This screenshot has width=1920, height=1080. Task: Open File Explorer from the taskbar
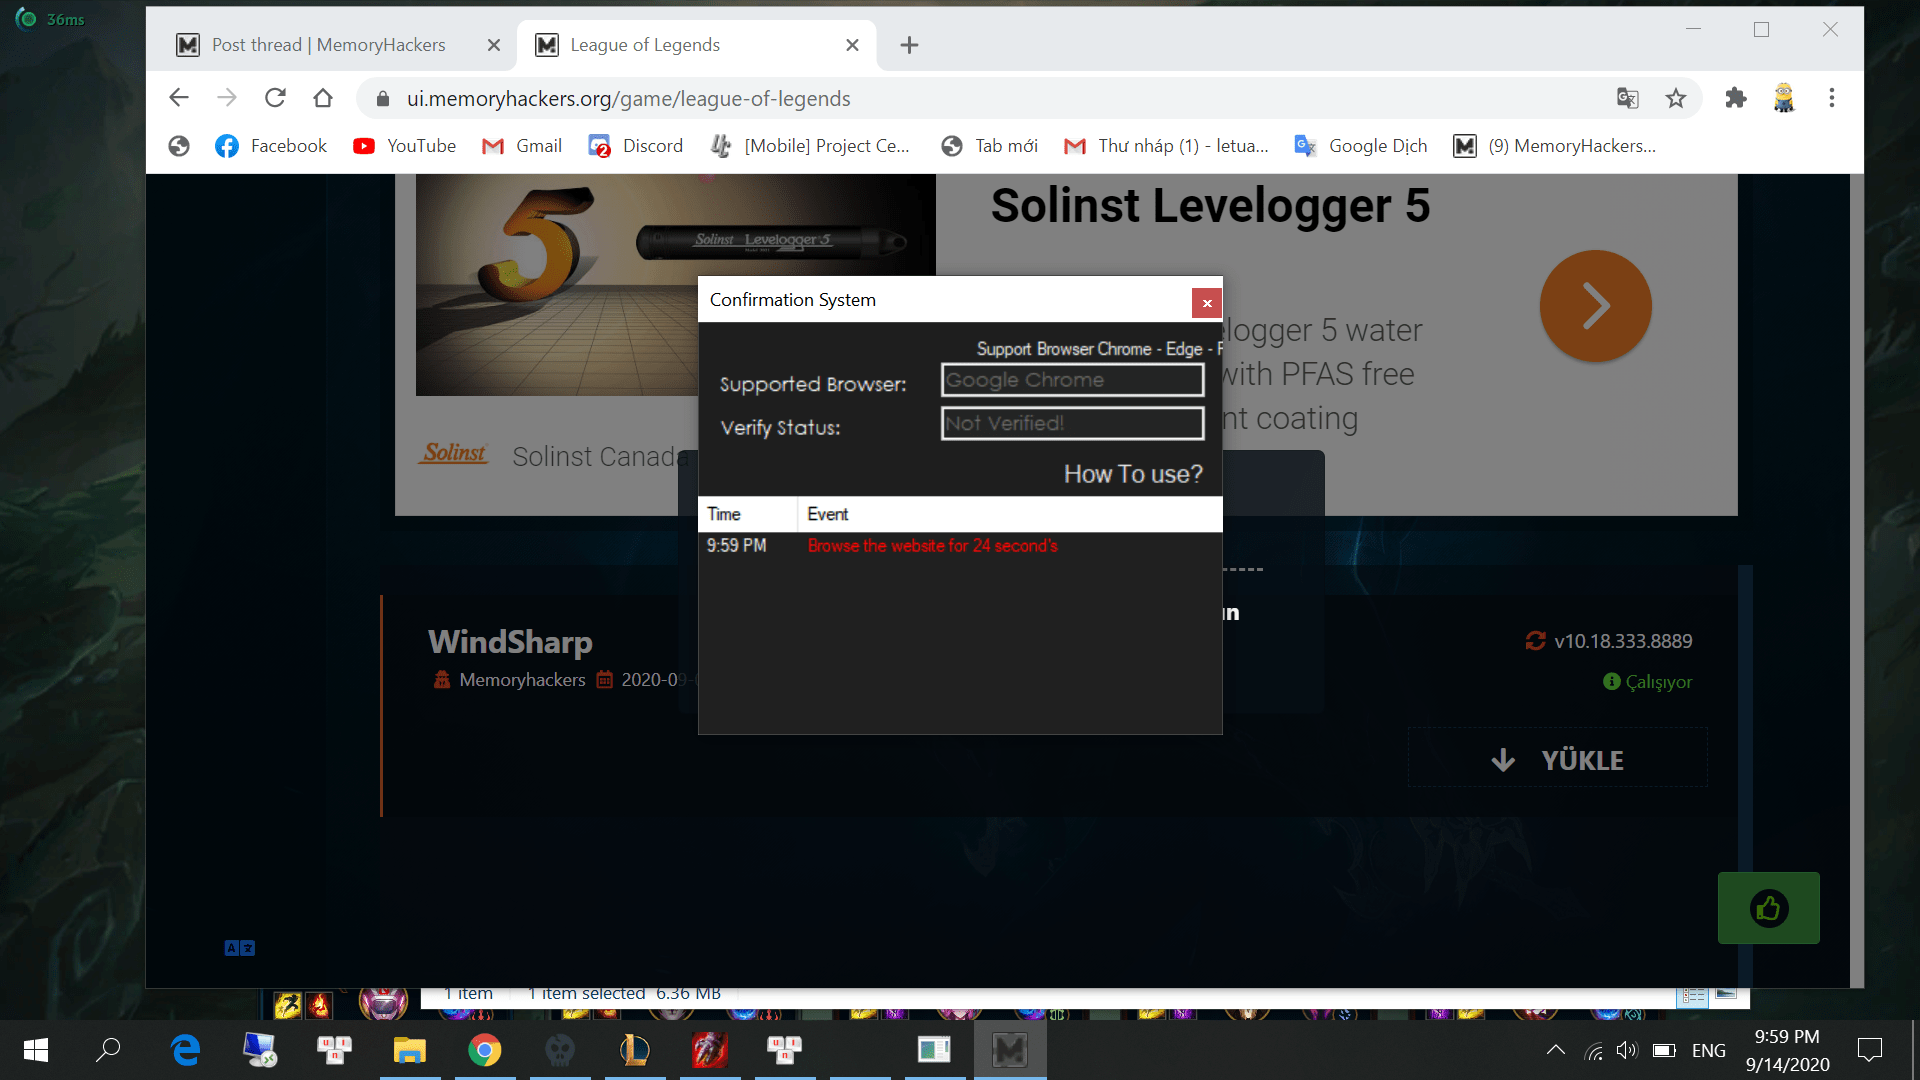click(x=409, y=1050)
